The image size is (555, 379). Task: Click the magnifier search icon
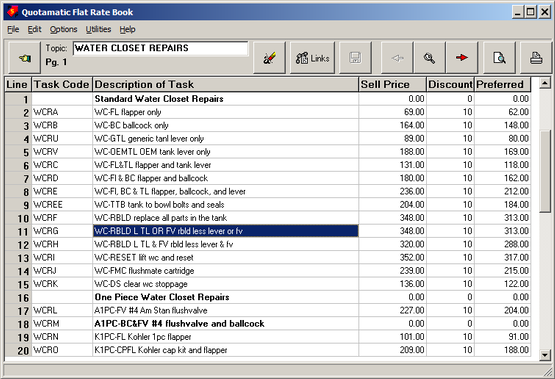(430, 58)
